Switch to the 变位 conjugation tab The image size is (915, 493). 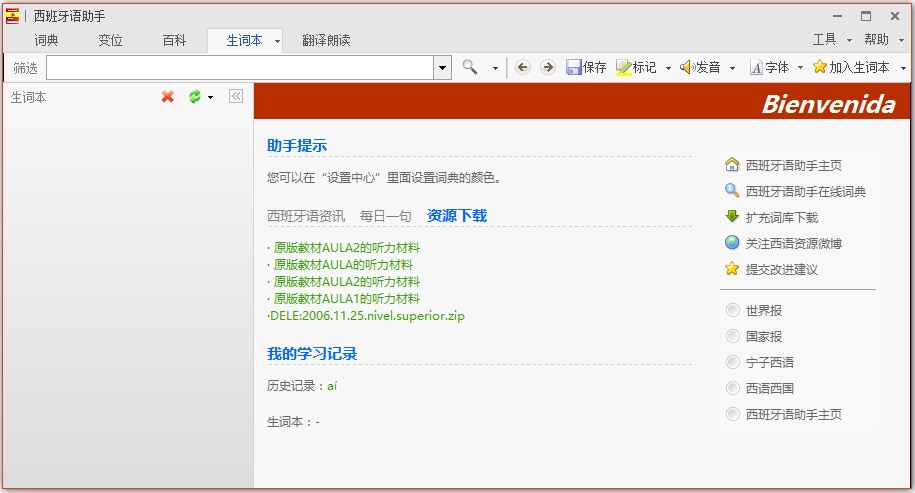(110, 40)
